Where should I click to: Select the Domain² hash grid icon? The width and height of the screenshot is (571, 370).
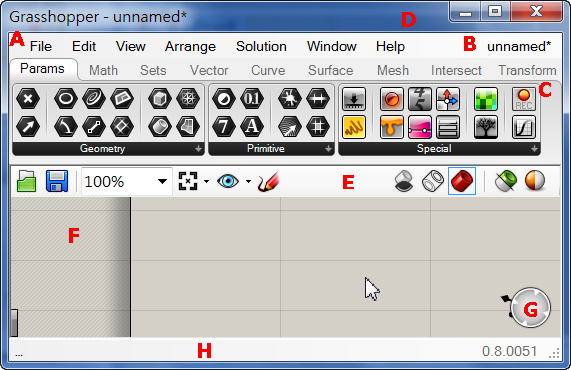[318, 127]
